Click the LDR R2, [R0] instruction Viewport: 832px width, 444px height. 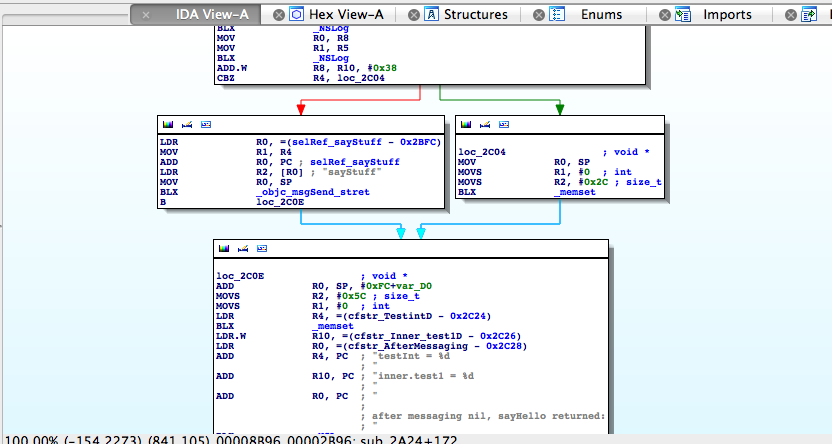pos(231,172)
